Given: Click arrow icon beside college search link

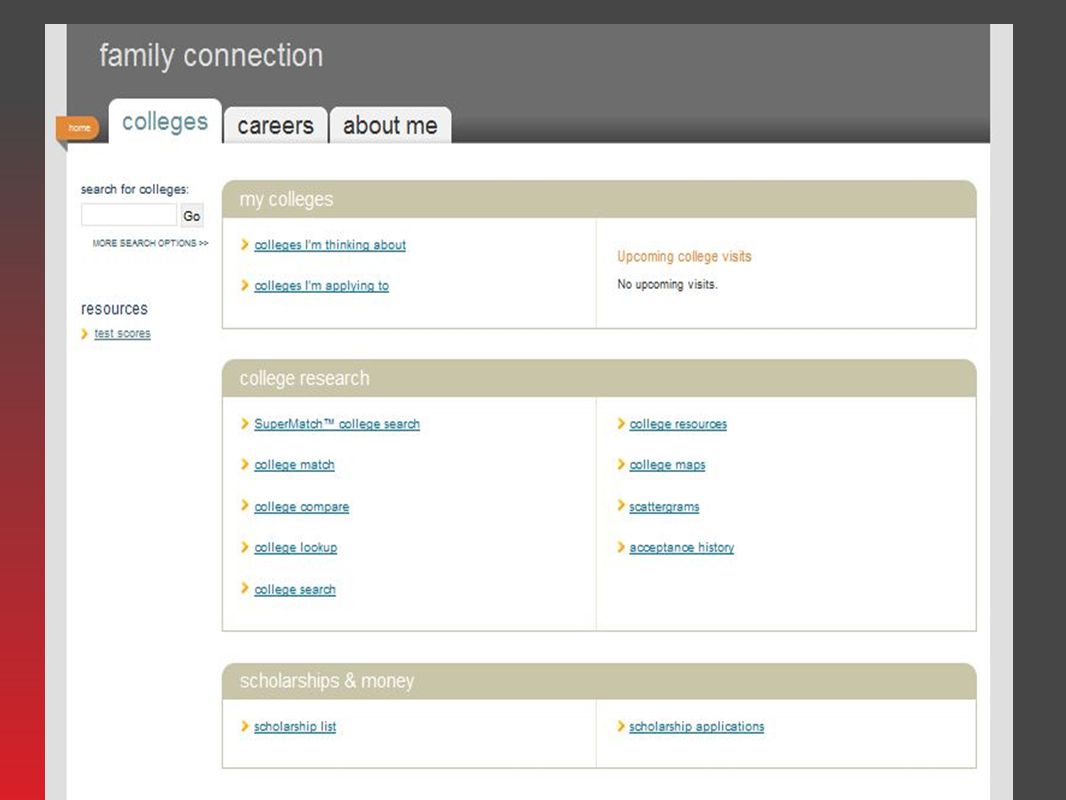Looking at the screenshot, I should click(245, 588).
